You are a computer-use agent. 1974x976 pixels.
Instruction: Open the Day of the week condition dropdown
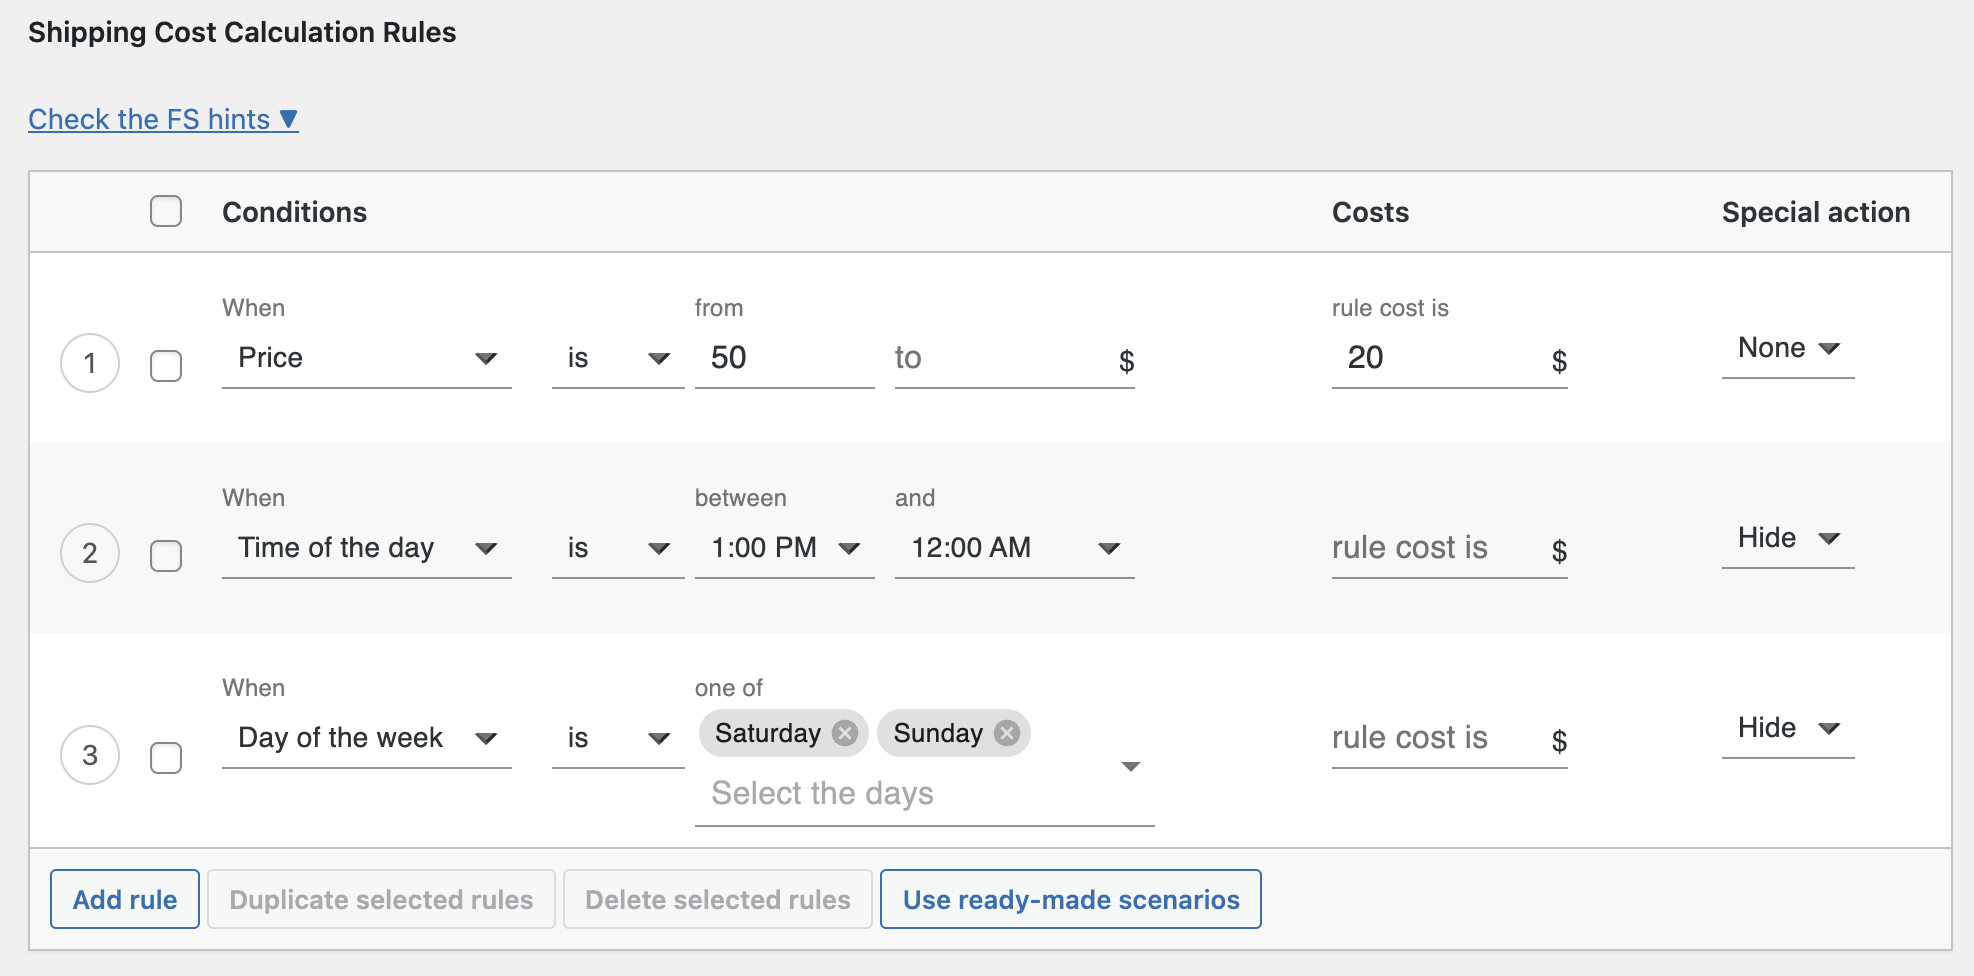367,738
